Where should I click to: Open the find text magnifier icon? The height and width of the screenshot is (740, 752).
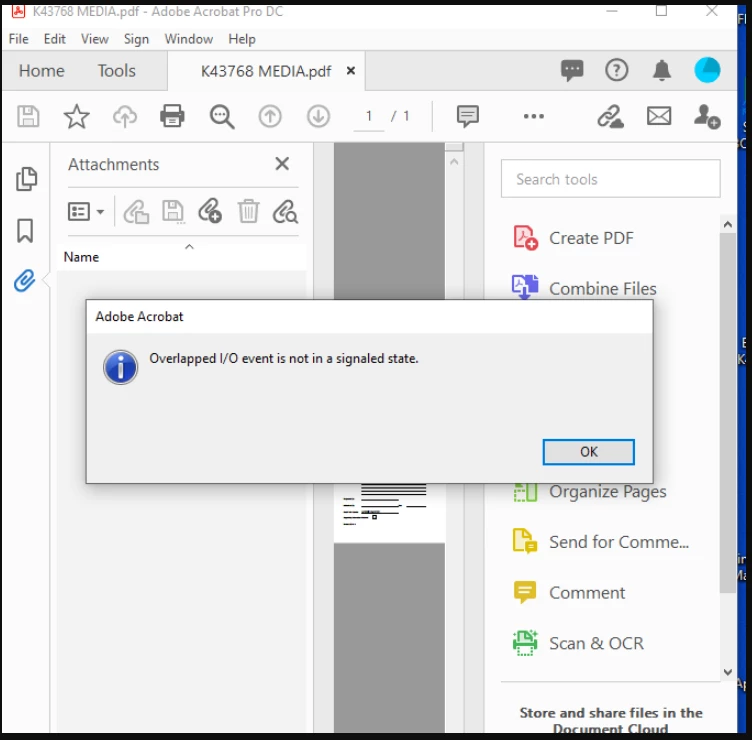coord(222,117)
